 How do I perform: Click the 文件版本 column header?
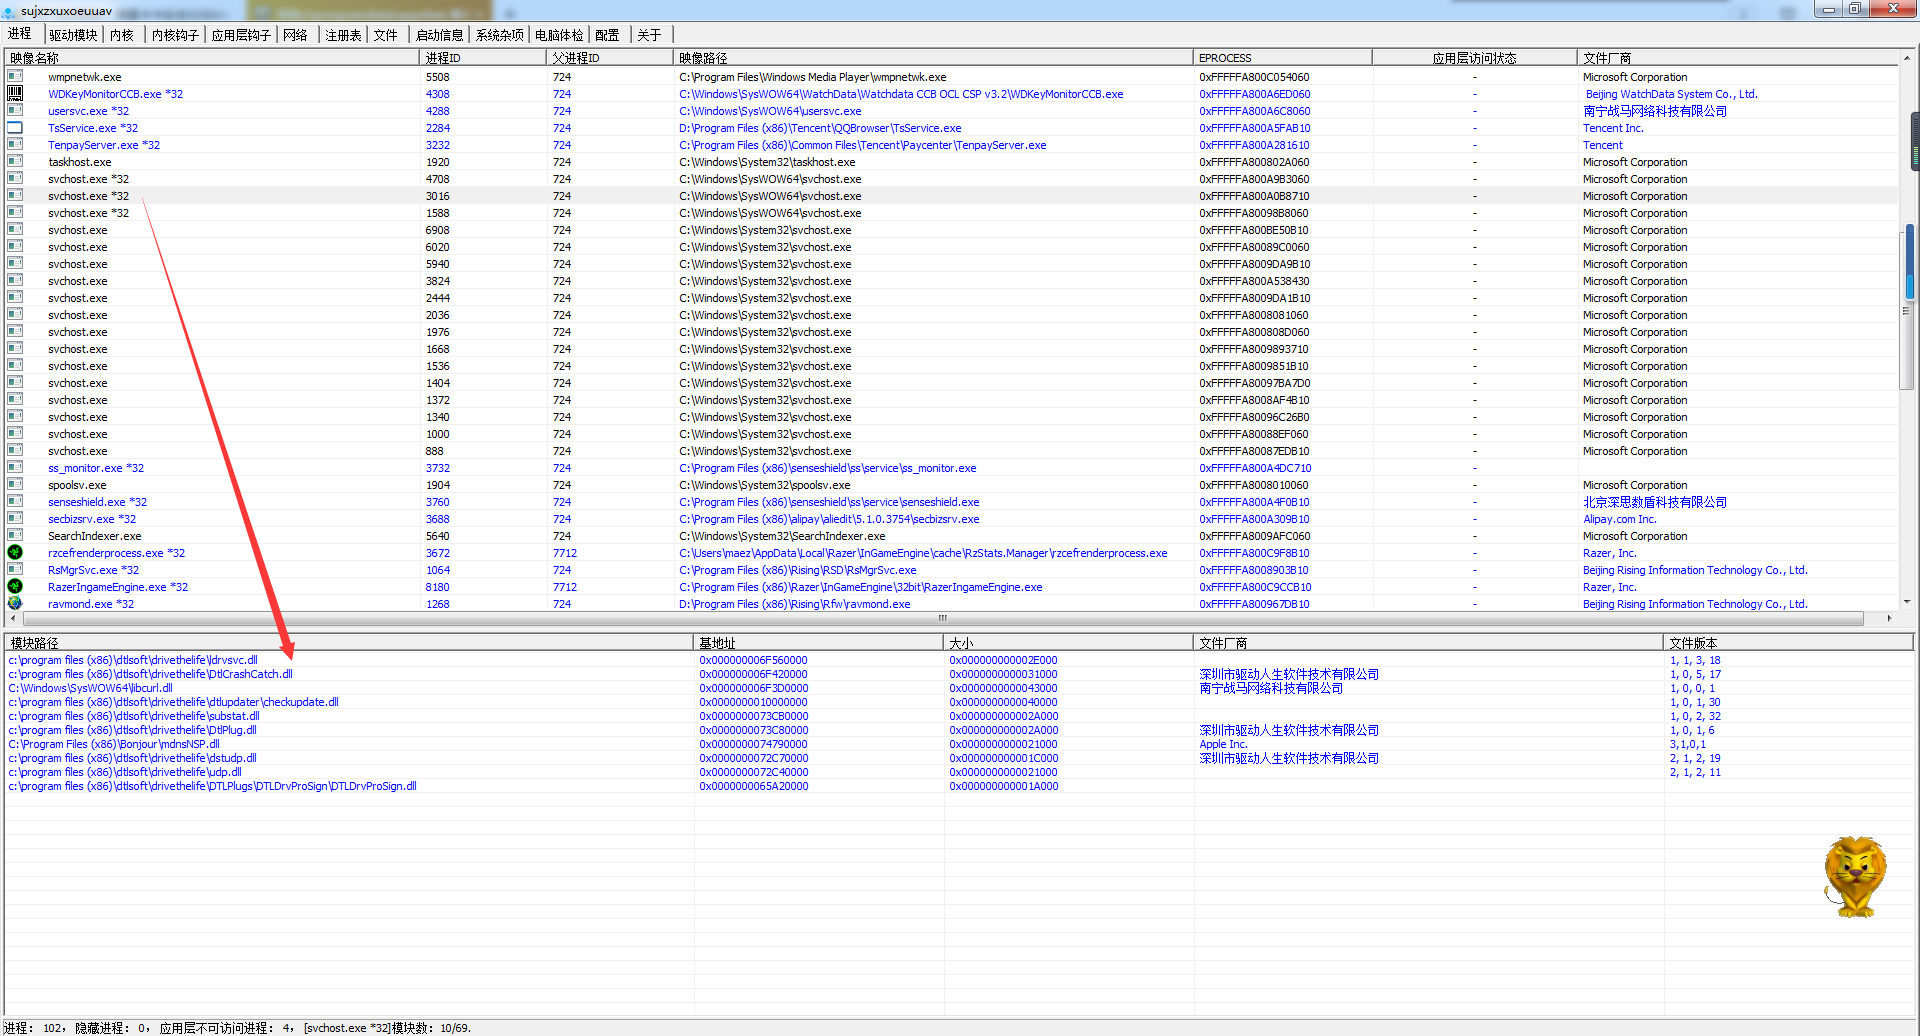[x=1789, y=643]
